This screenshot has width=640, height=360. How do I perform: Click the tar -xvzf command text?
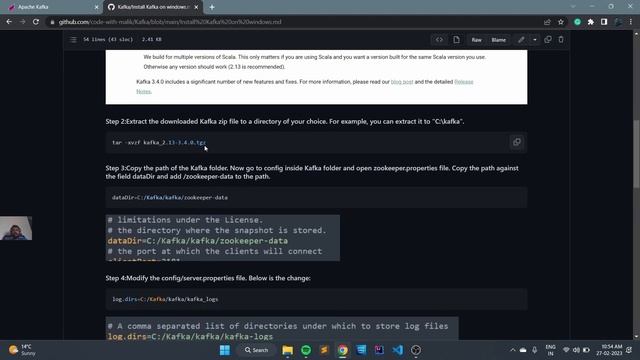pyautogui.click(x=159, y=142)
